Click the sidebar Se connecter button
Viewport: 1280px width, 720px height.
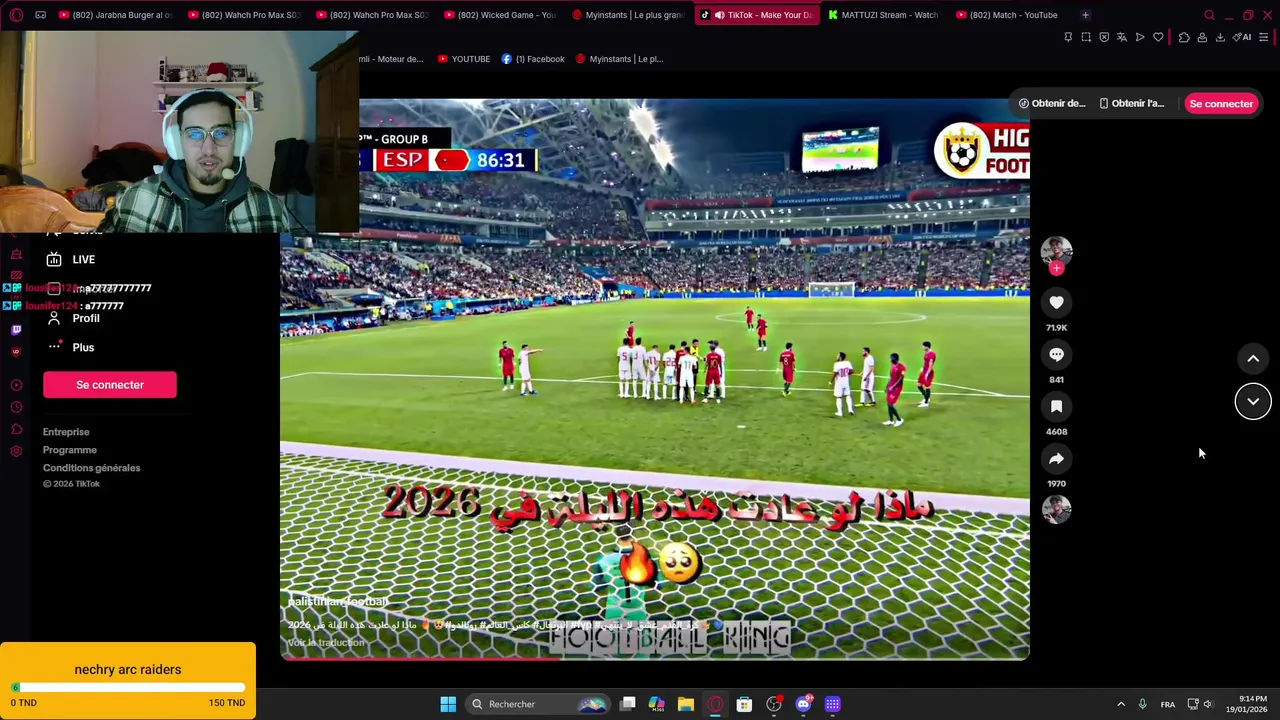click(110, 385)
